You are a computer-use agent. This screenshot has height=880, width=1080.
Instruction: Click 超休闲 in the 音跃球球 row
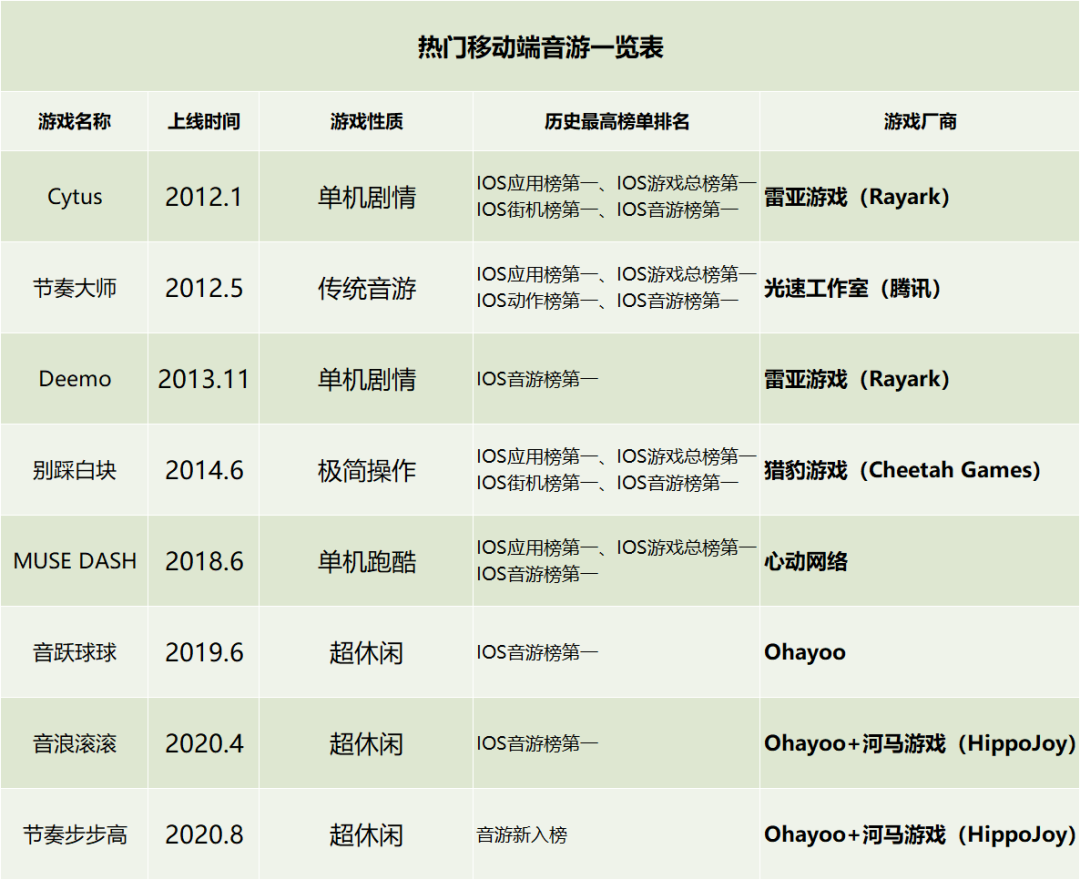[x=366, y=653]
